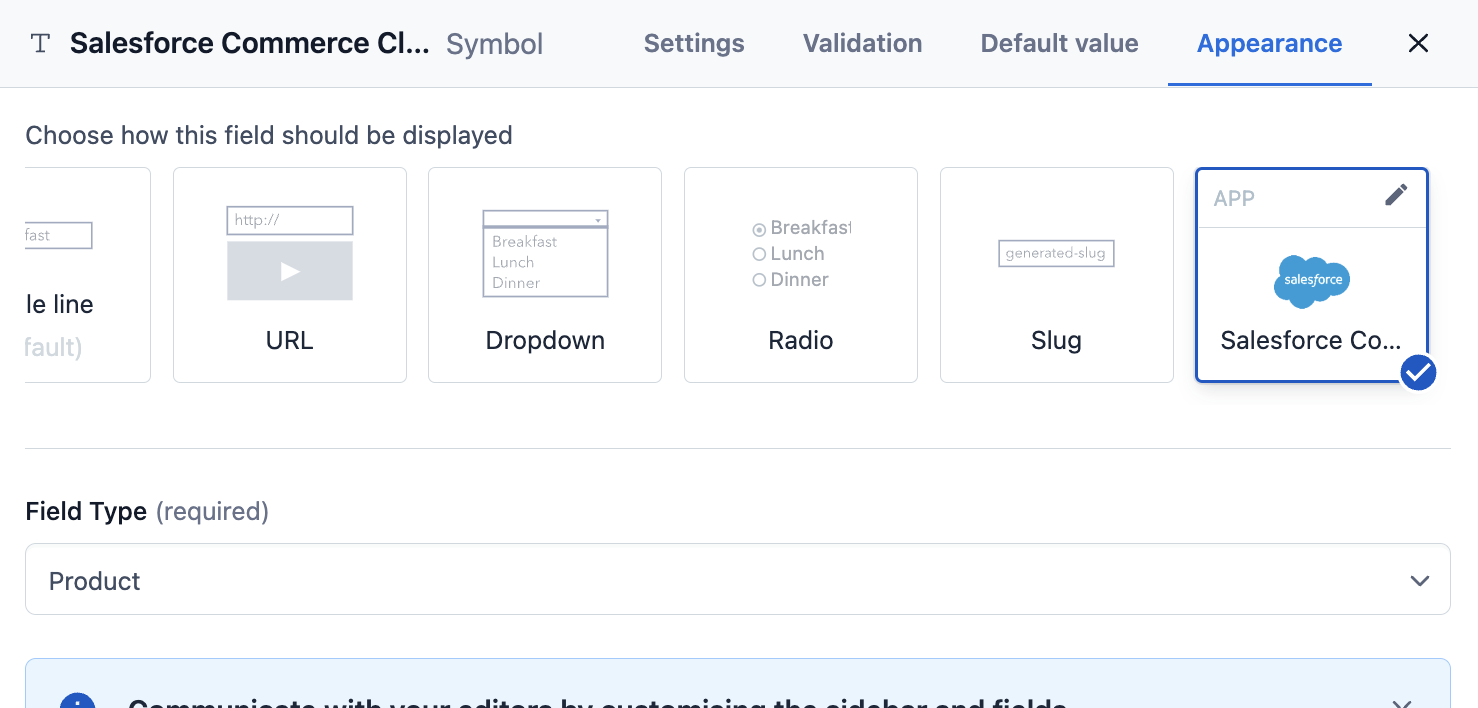Click the info icon in the banner
1478x708 pixels.
point(78,702)
